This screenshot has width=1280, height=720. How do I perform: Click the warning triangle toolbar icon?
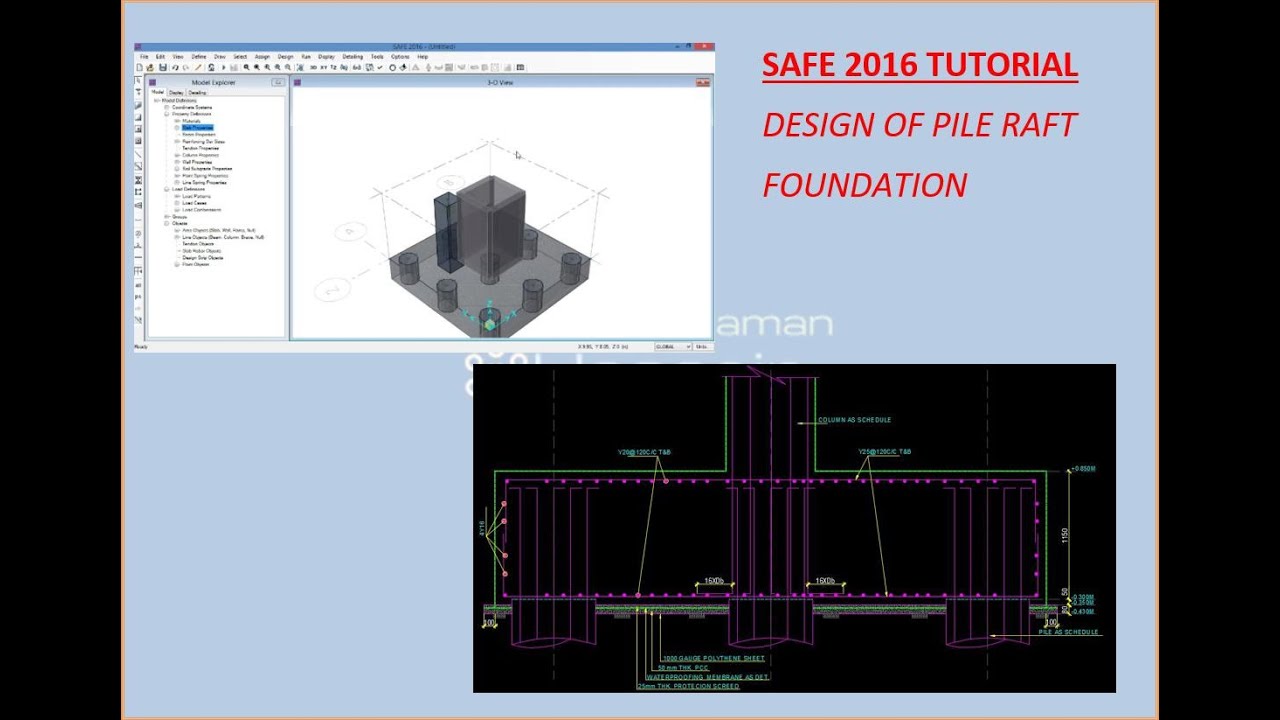[416, 67]
